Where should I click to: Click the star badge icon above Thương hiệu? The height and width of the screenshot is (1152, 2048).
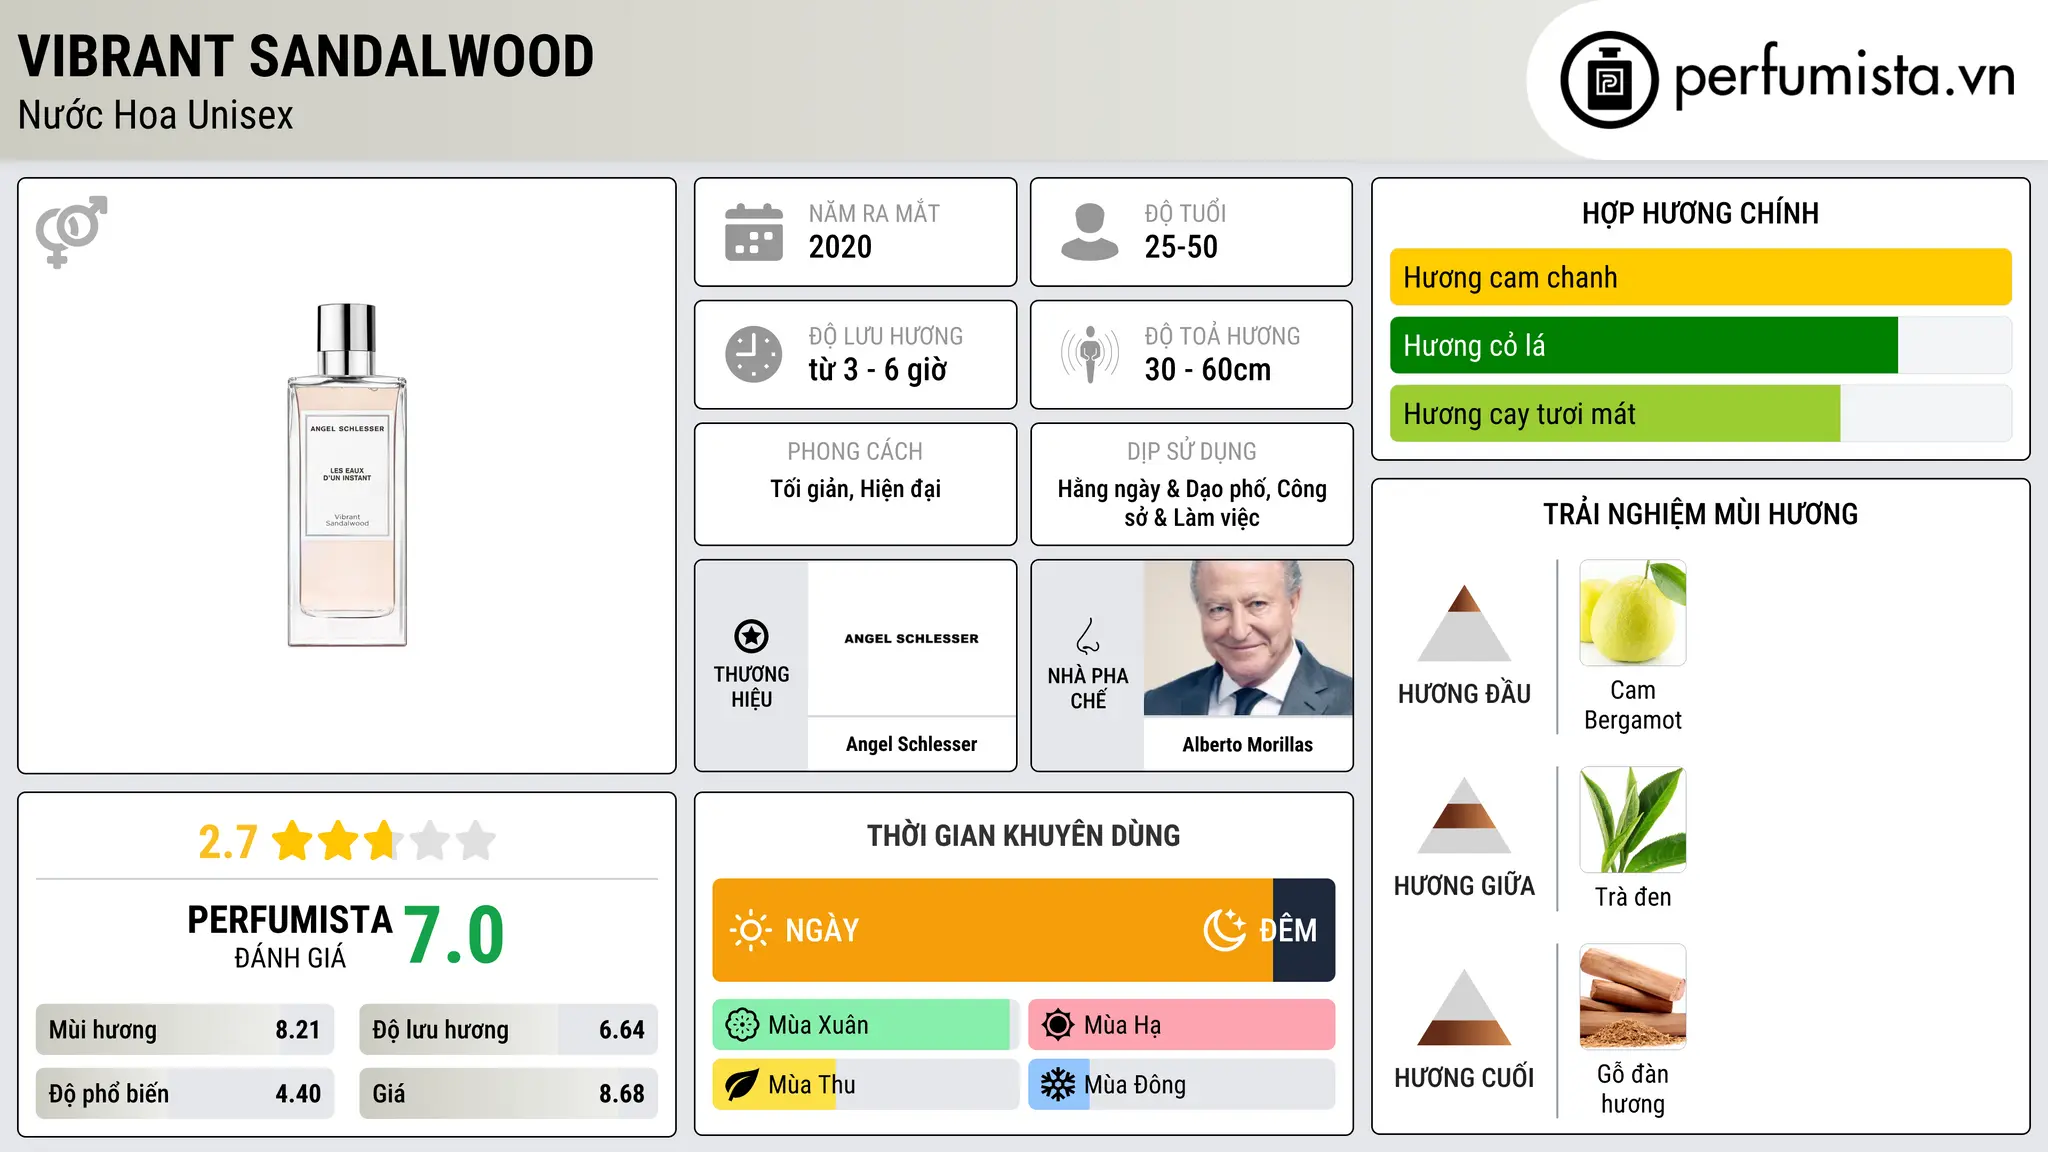click(751, 636)
